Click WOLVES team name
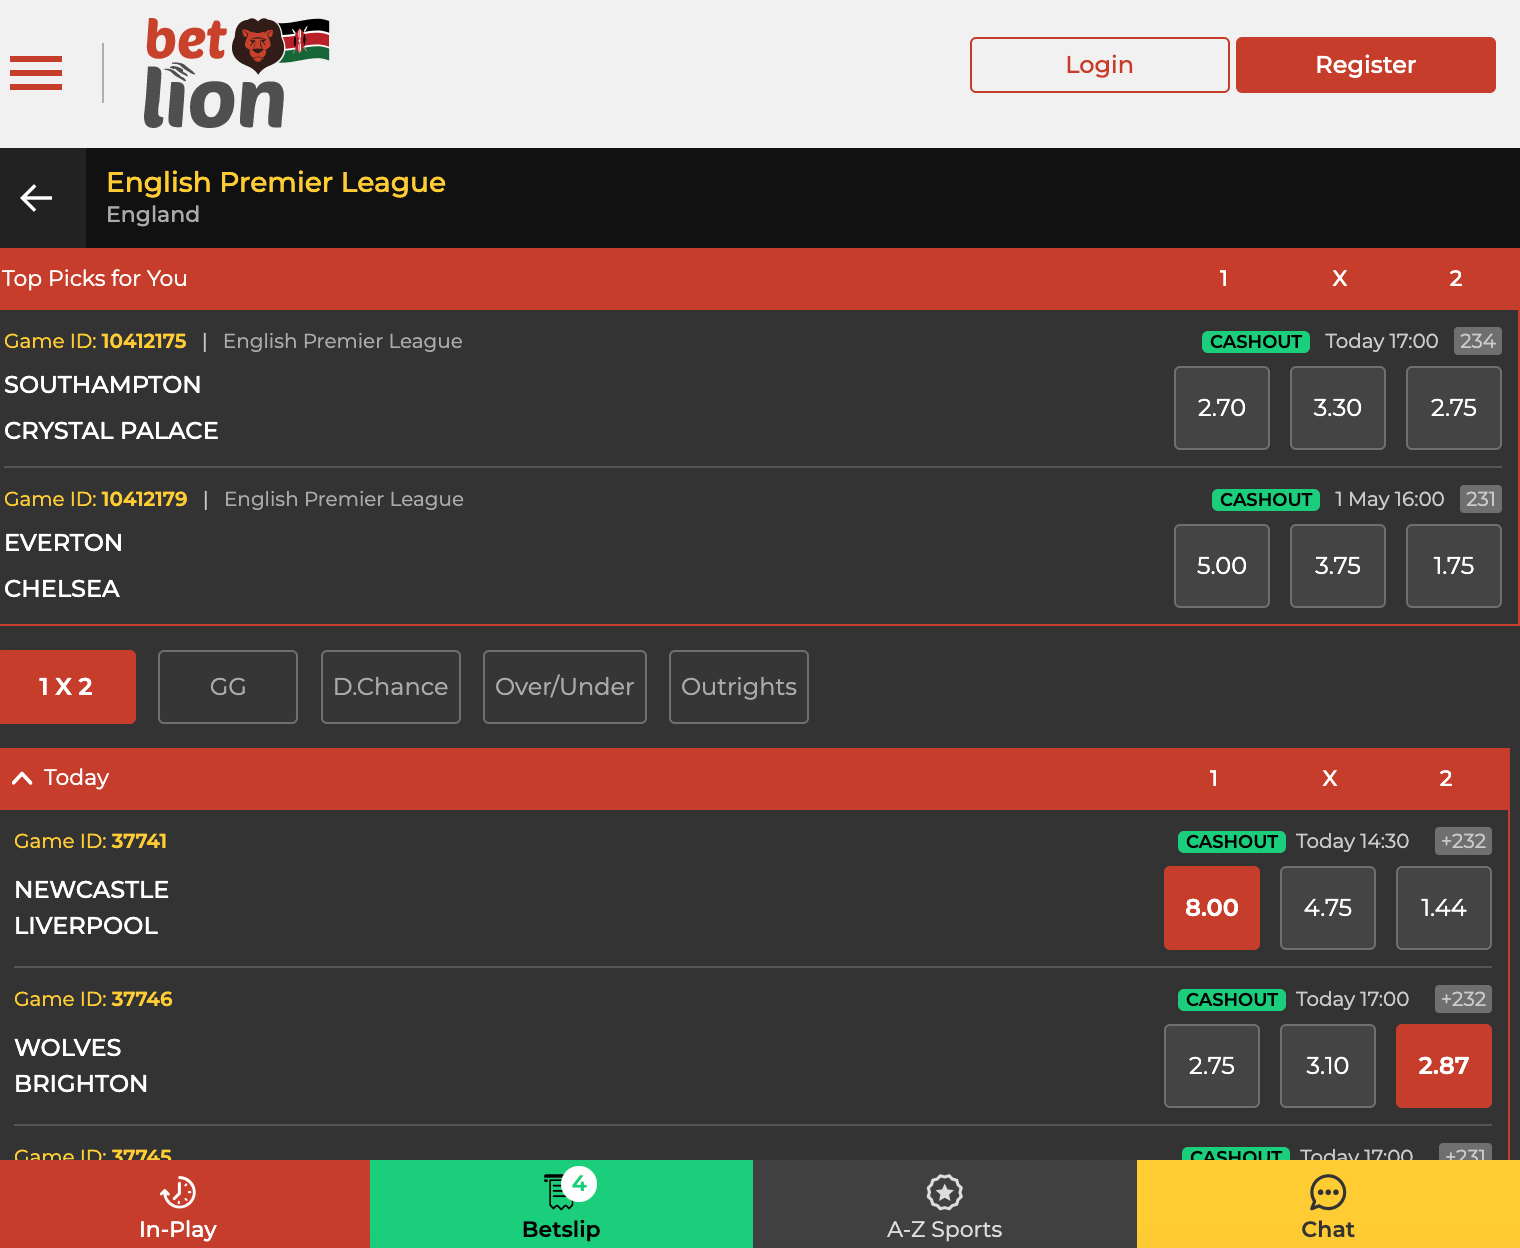The image size is (1520, 1248). click(68, 1048)
